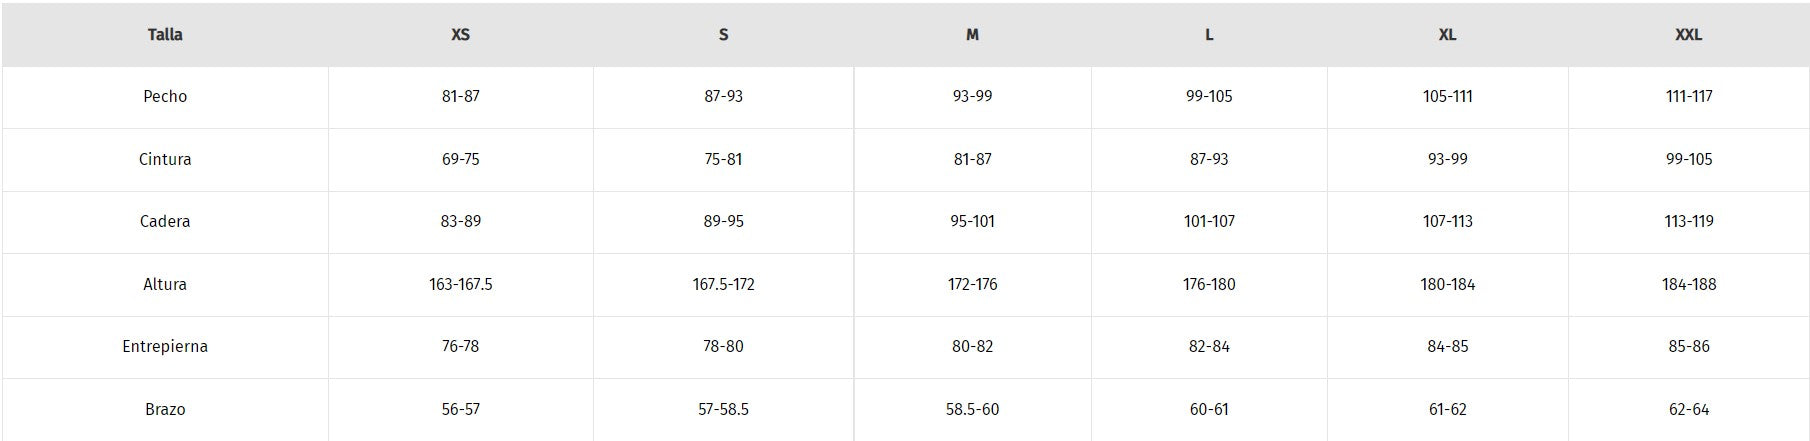Select the 99-105 Pecho value for L

click(1209, 97)
